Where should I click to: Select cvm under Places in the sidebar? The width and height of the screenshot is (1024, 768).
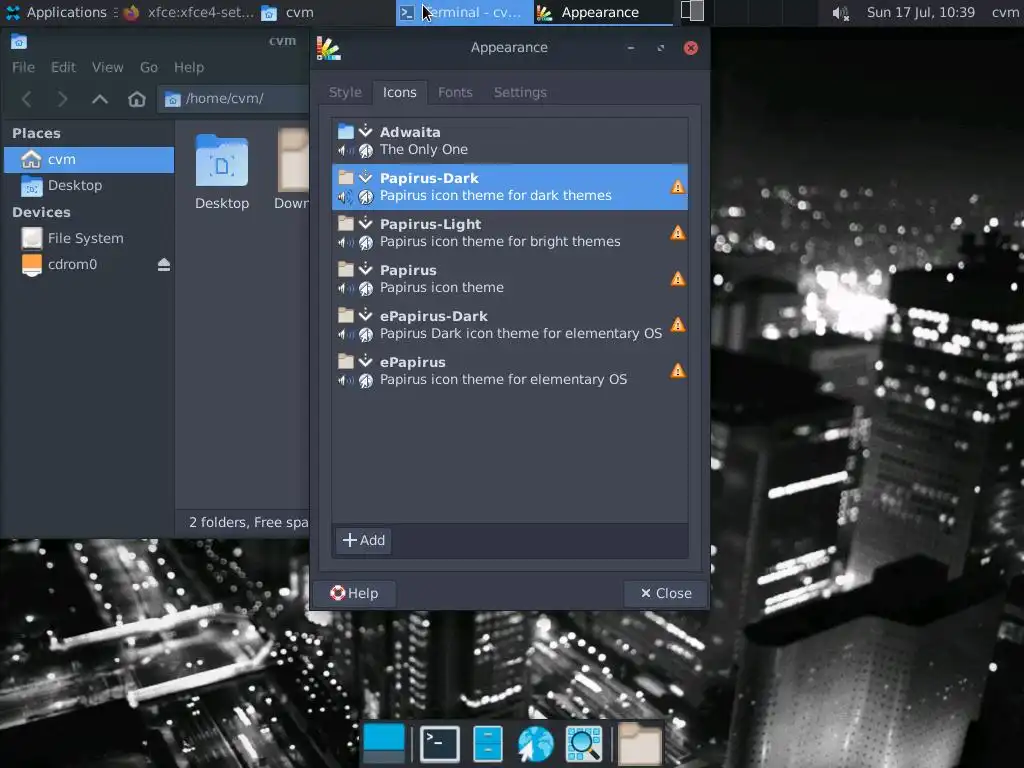click(89, 160)
